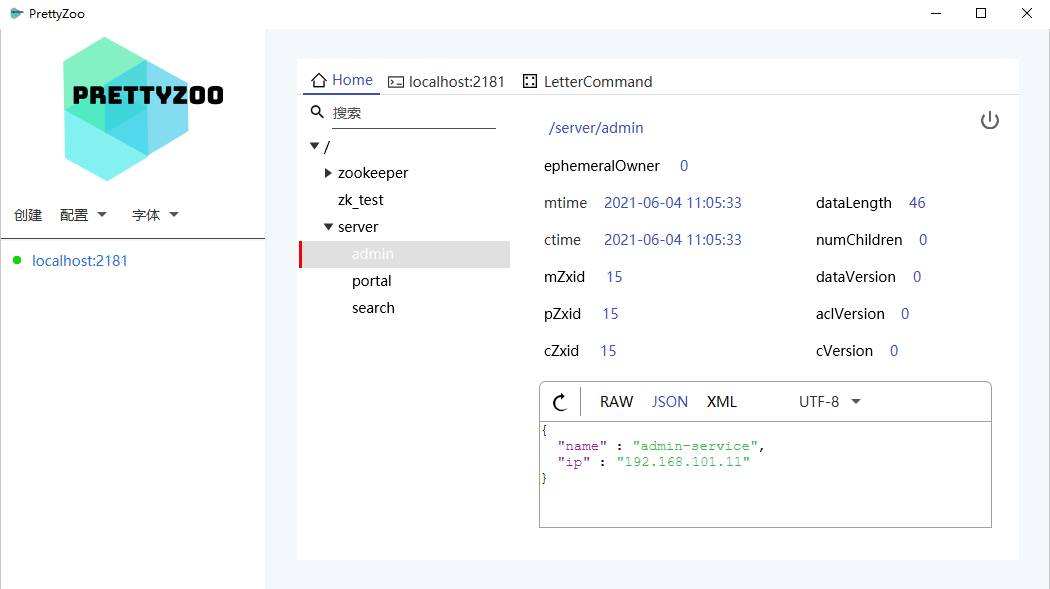Click the 搜索 search input field
This screenshot has height=589, width=1050.
click(412, 114)
